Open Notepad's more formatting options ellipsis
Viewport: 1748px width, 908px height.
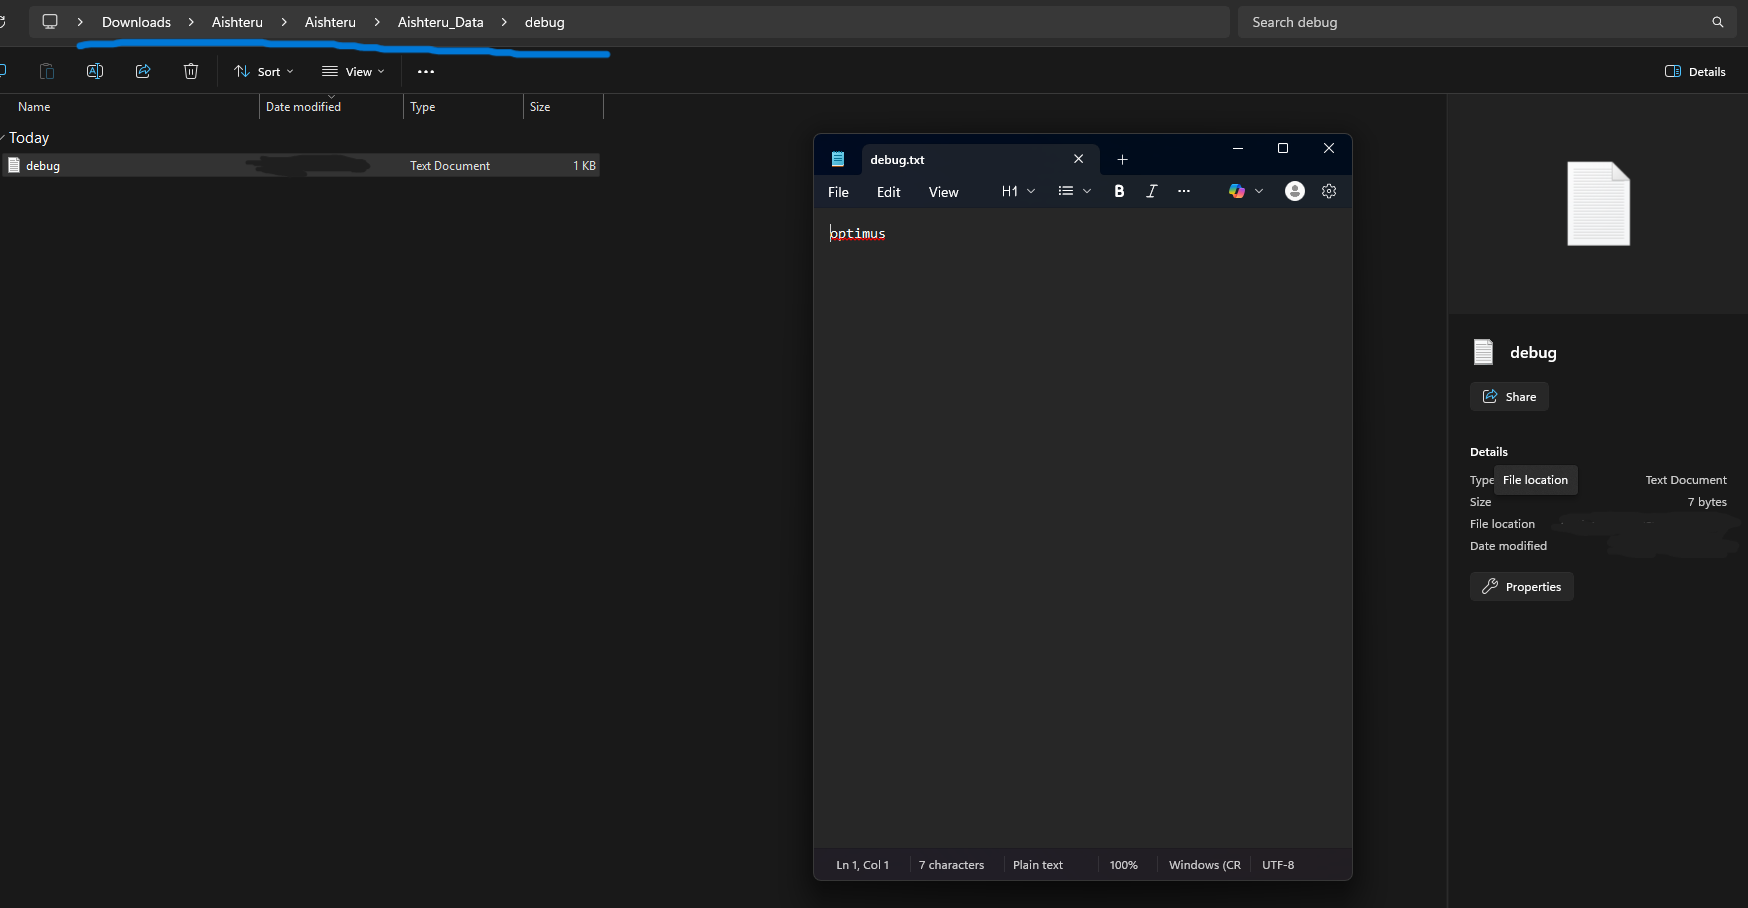pyautogui.click(x=1184, y=192)
